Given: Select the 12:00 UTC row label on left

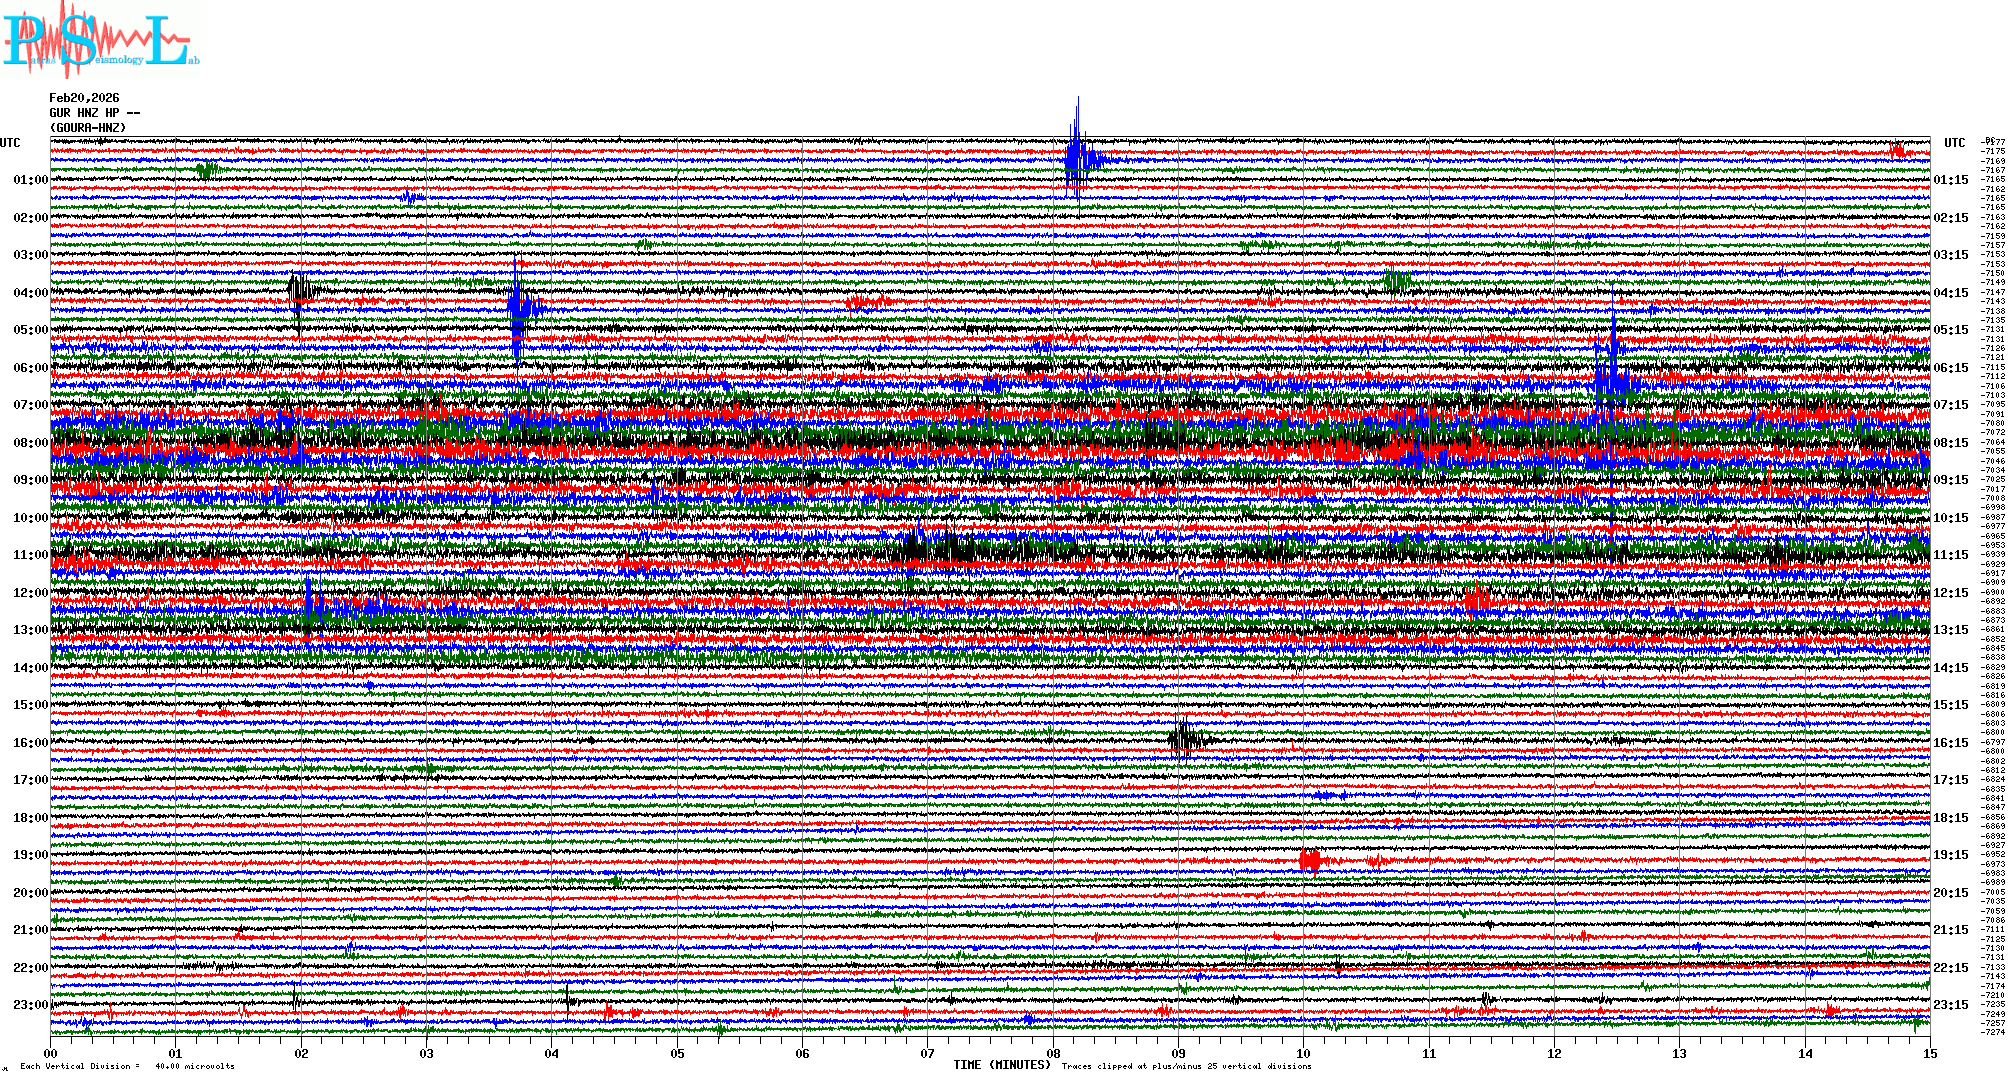Looking at the screenshot, I should point(30,593).
